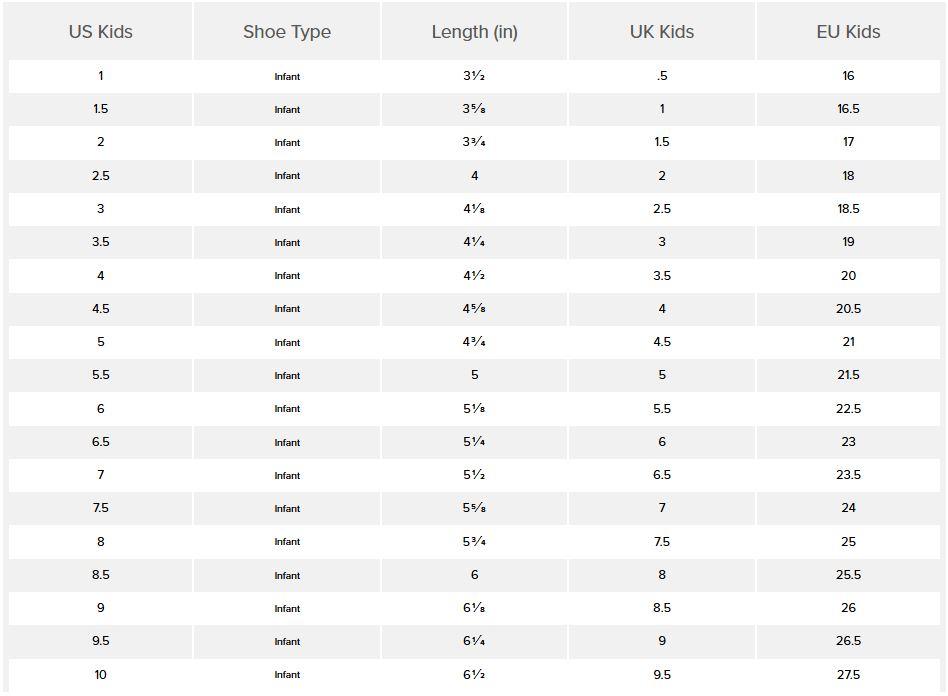Select the length 3½ inches cell
The image size is (948, 696).
coord(474,76)
